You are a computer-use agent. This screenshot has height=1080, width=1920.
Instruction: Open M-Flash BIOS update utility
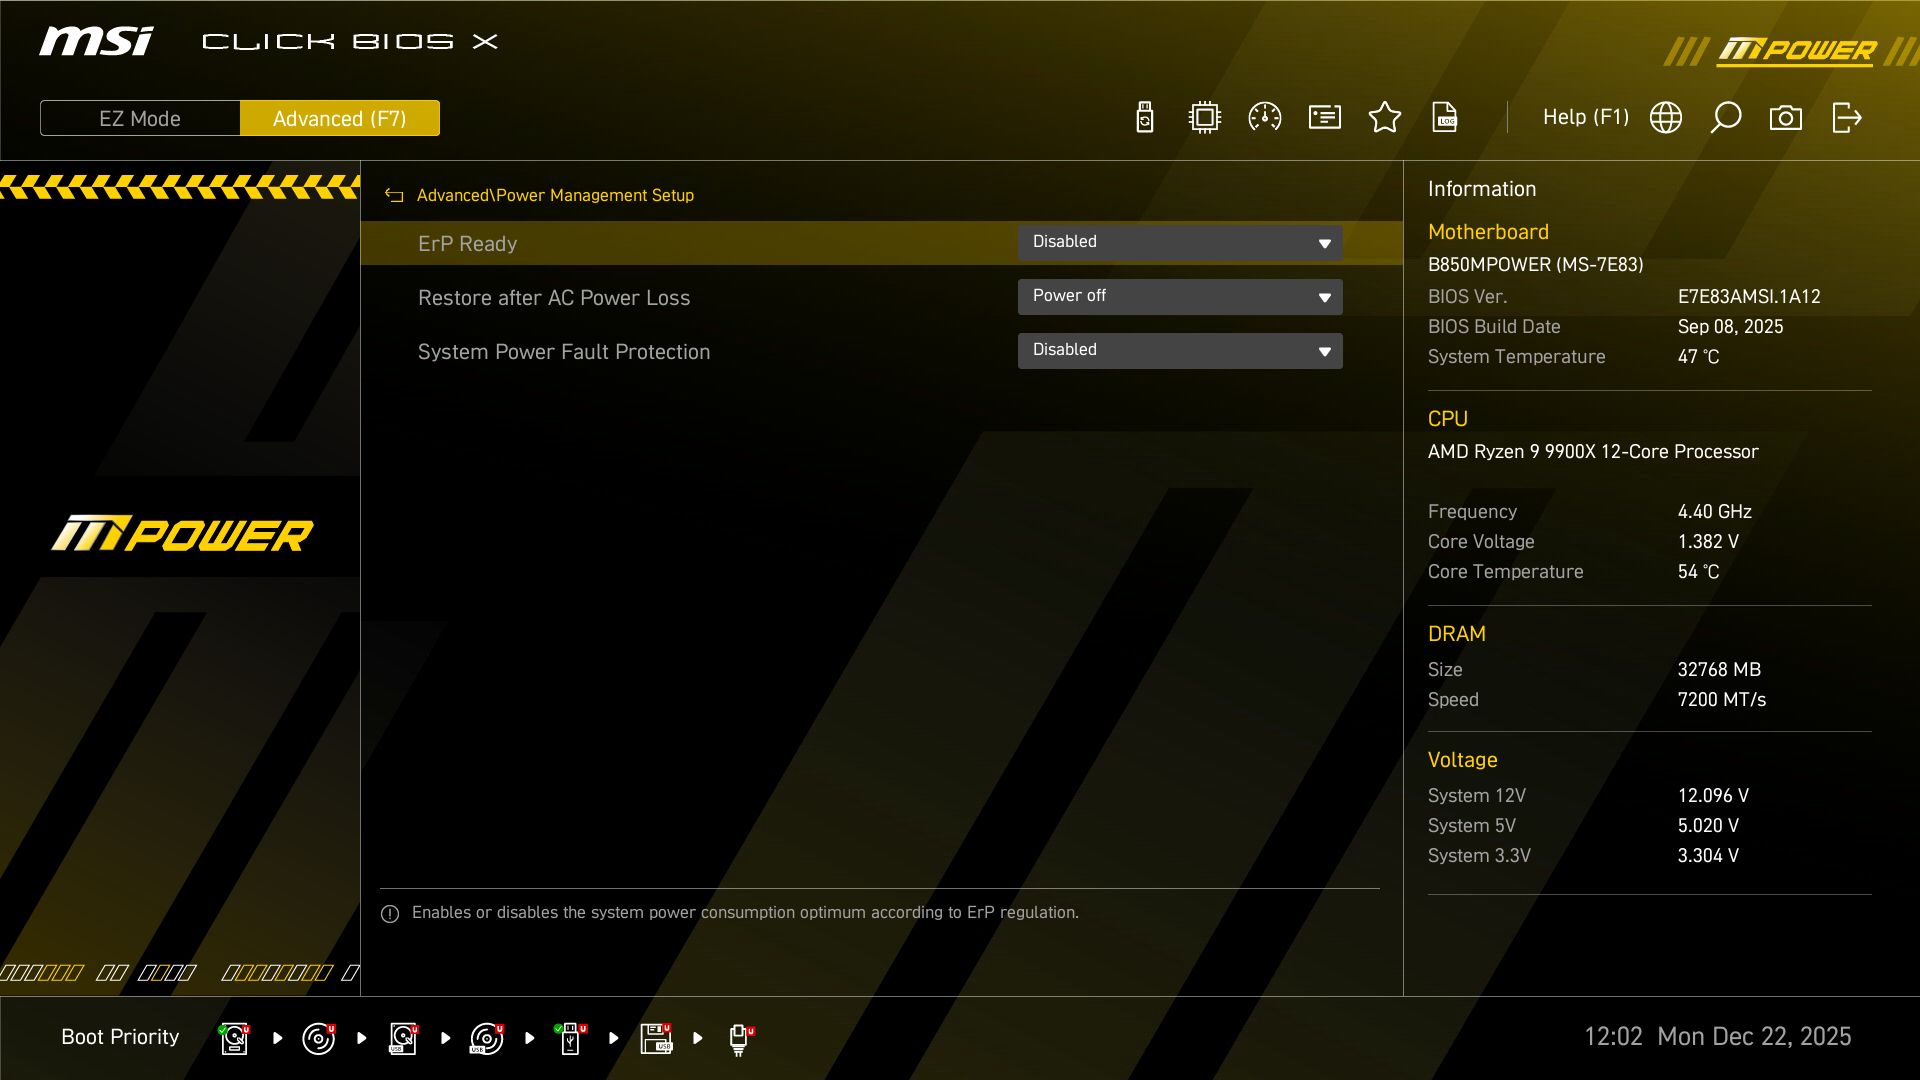point(1144,117)
